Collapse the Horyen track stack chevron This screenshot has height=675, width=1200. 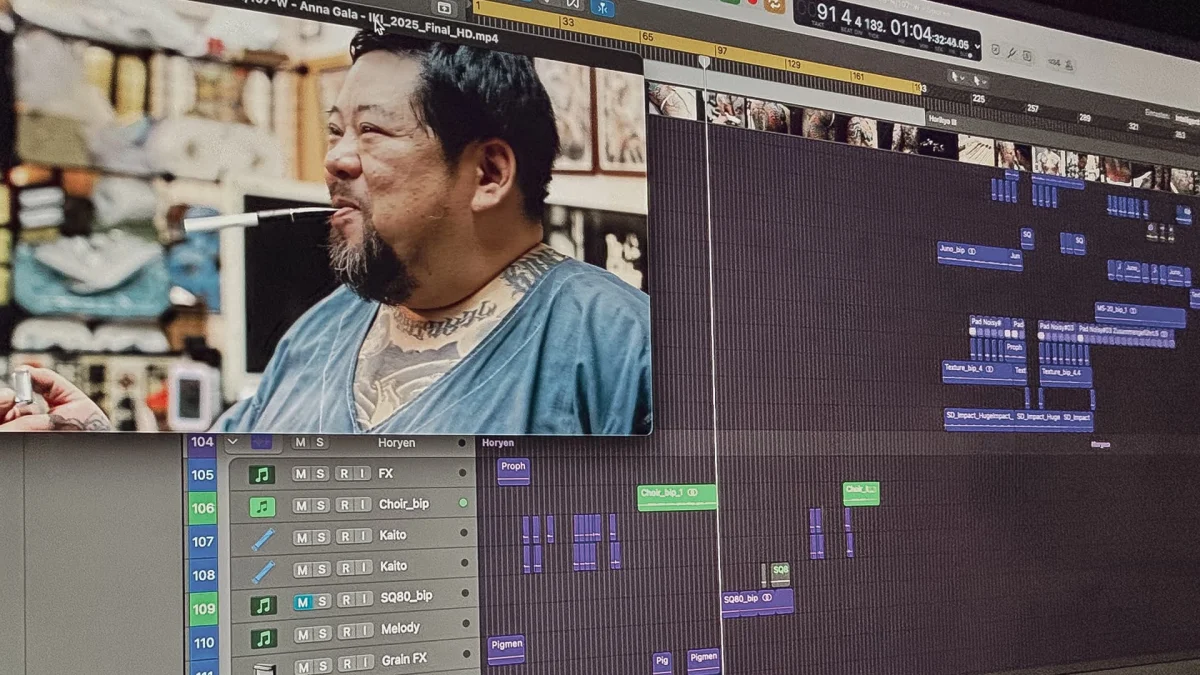(233, 441)
